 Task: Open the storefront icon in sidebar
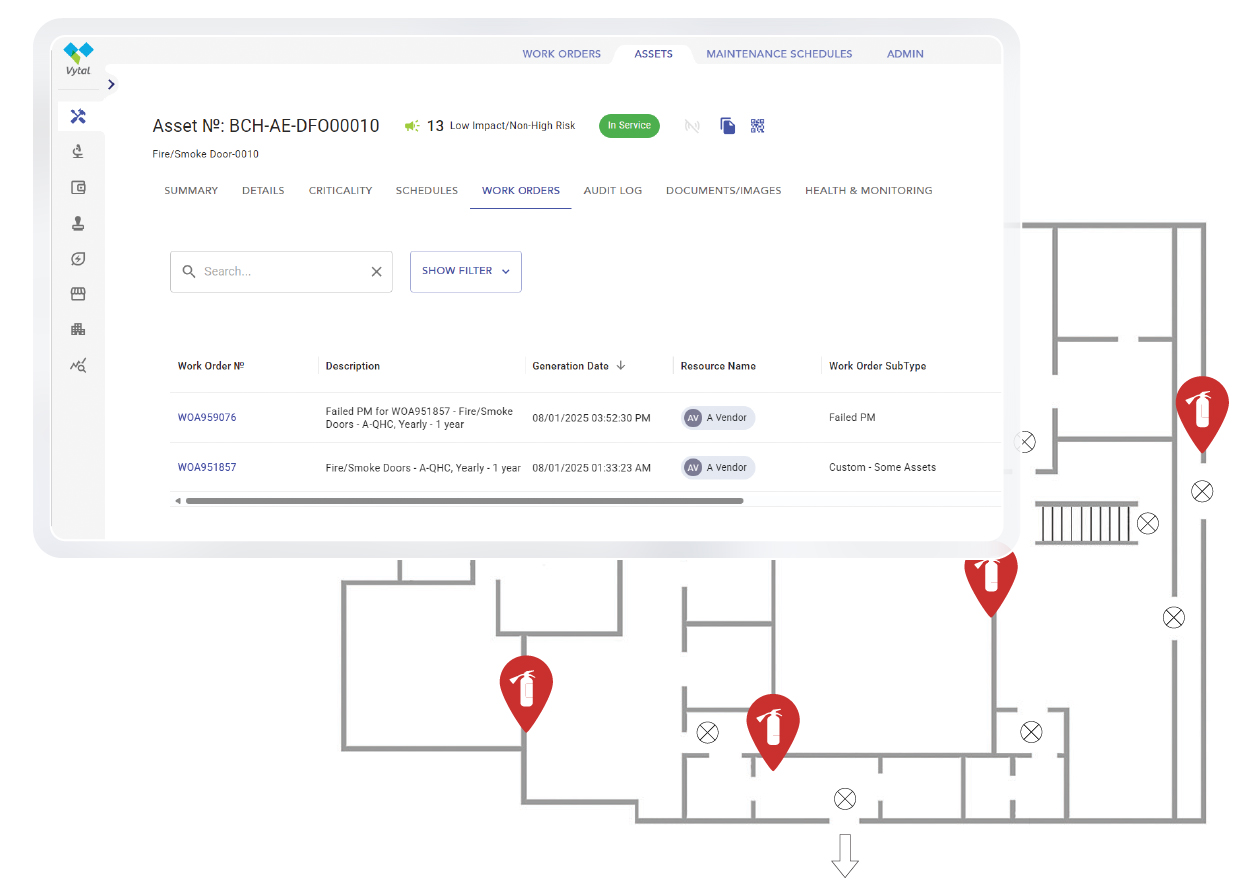point(78,294)
